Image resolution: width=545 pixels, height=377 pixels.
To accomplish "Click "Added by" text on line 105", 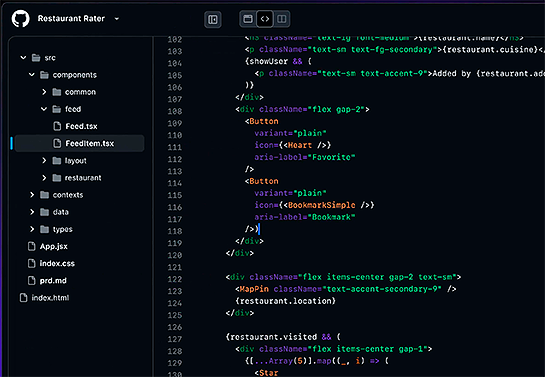I will (x=452, y=73).
